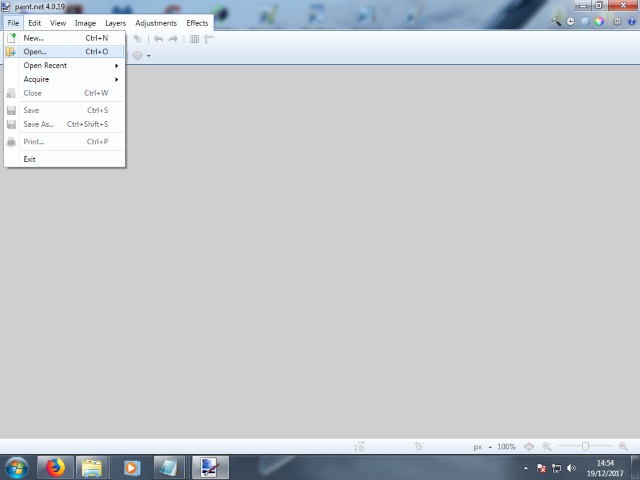Viewport: 640px width, 480px height.
Task: Click the zoom out magnifier icon
Action: 546,447
